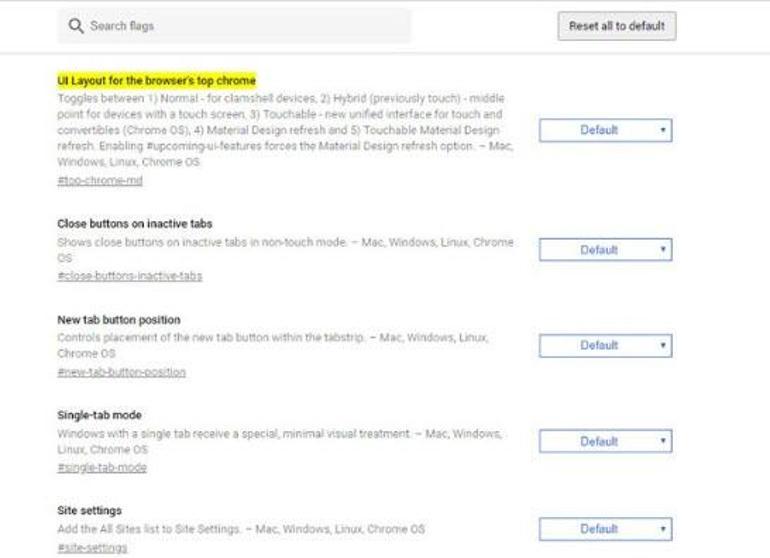Expand the Single-tab mode Default dropdown

[605, 441]
